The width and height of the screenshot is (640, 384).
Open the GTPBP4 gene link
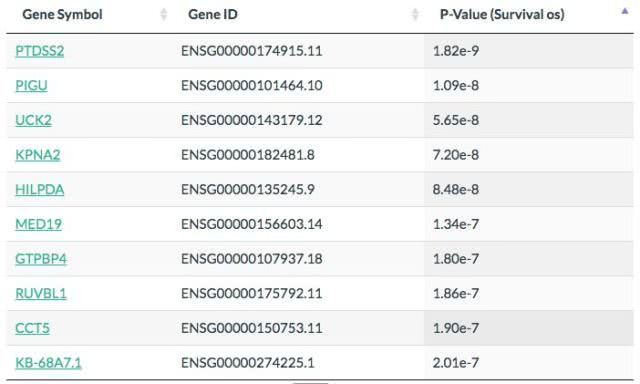41,259
